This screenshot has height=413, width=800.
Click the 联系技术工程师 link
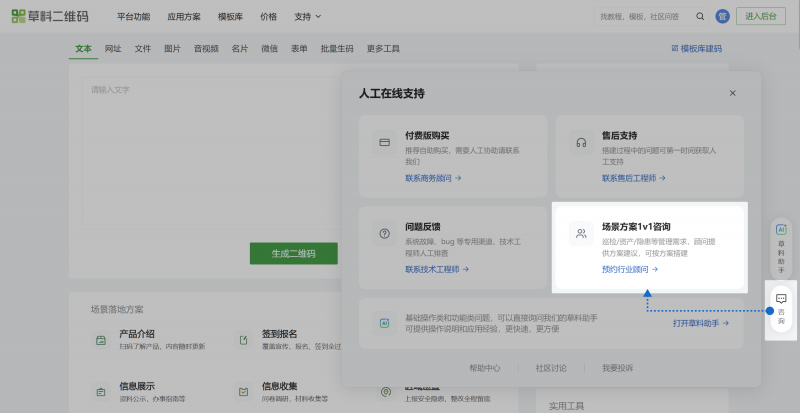437,269
